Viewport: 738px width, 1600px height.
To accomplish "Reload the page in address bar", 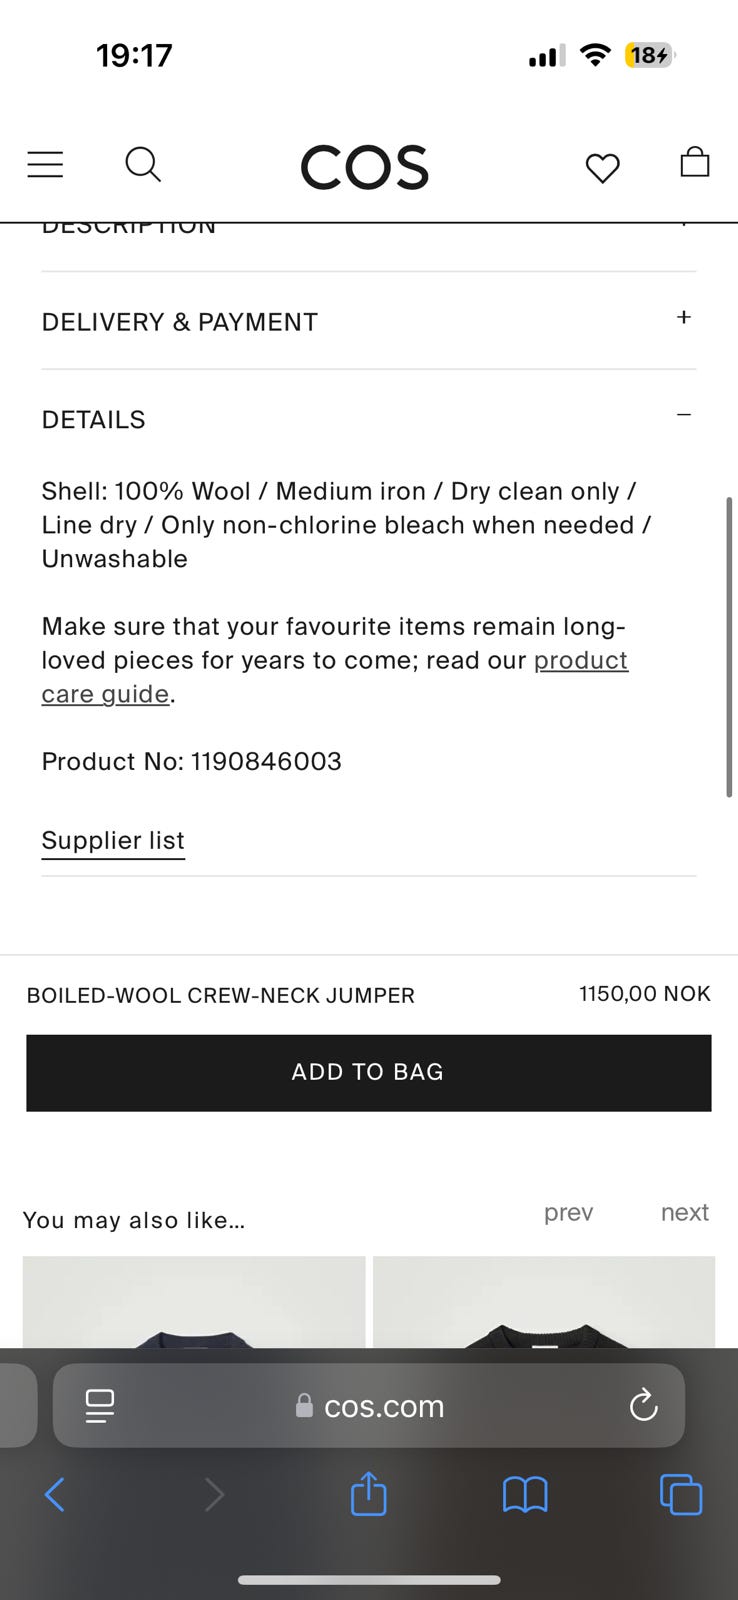I will click(x=643, y=1405).
